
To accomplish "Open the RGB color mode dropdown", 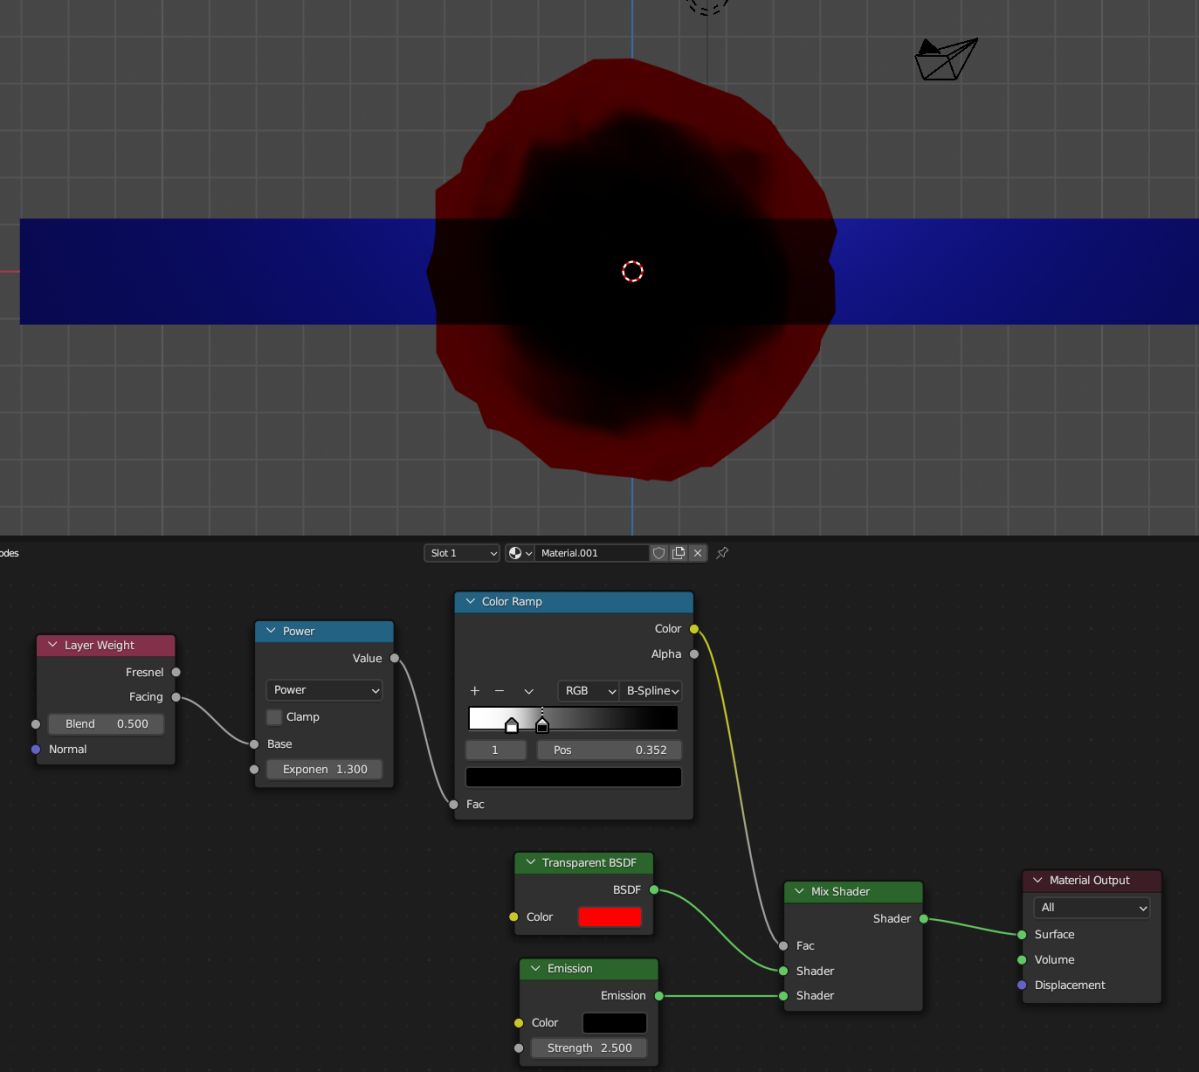I will [x=587, y=690].
